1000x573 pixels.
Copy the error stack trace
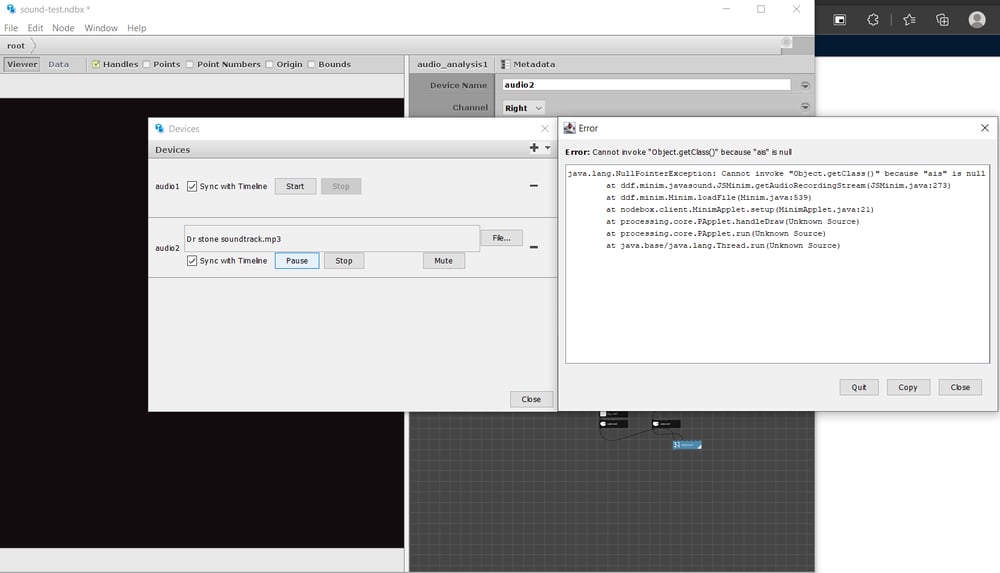tap(908, 387)
